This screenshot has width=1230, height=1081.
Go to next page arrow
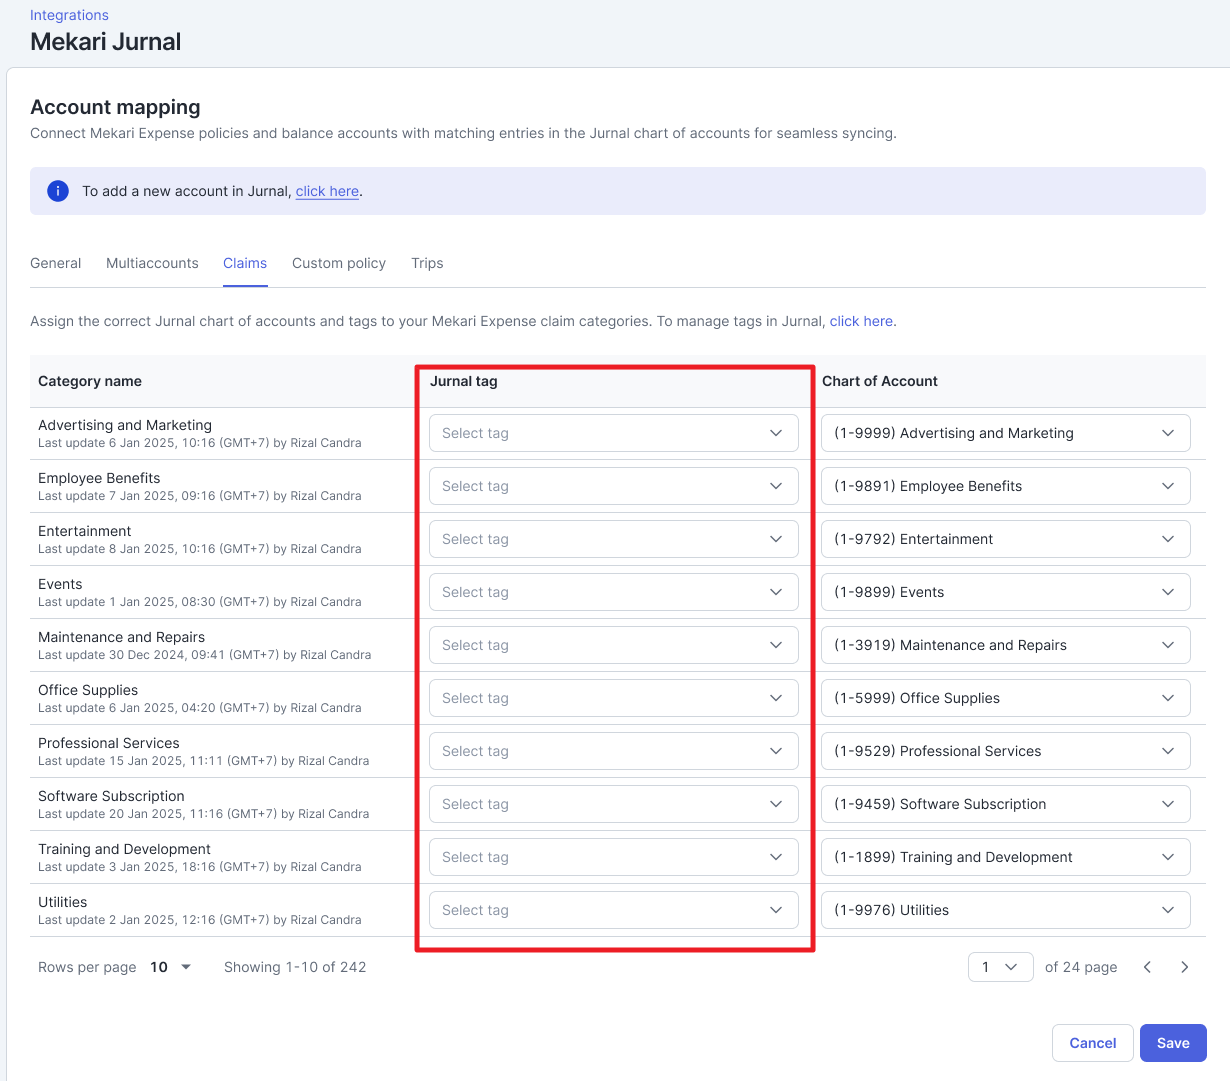coord(1184,967)
